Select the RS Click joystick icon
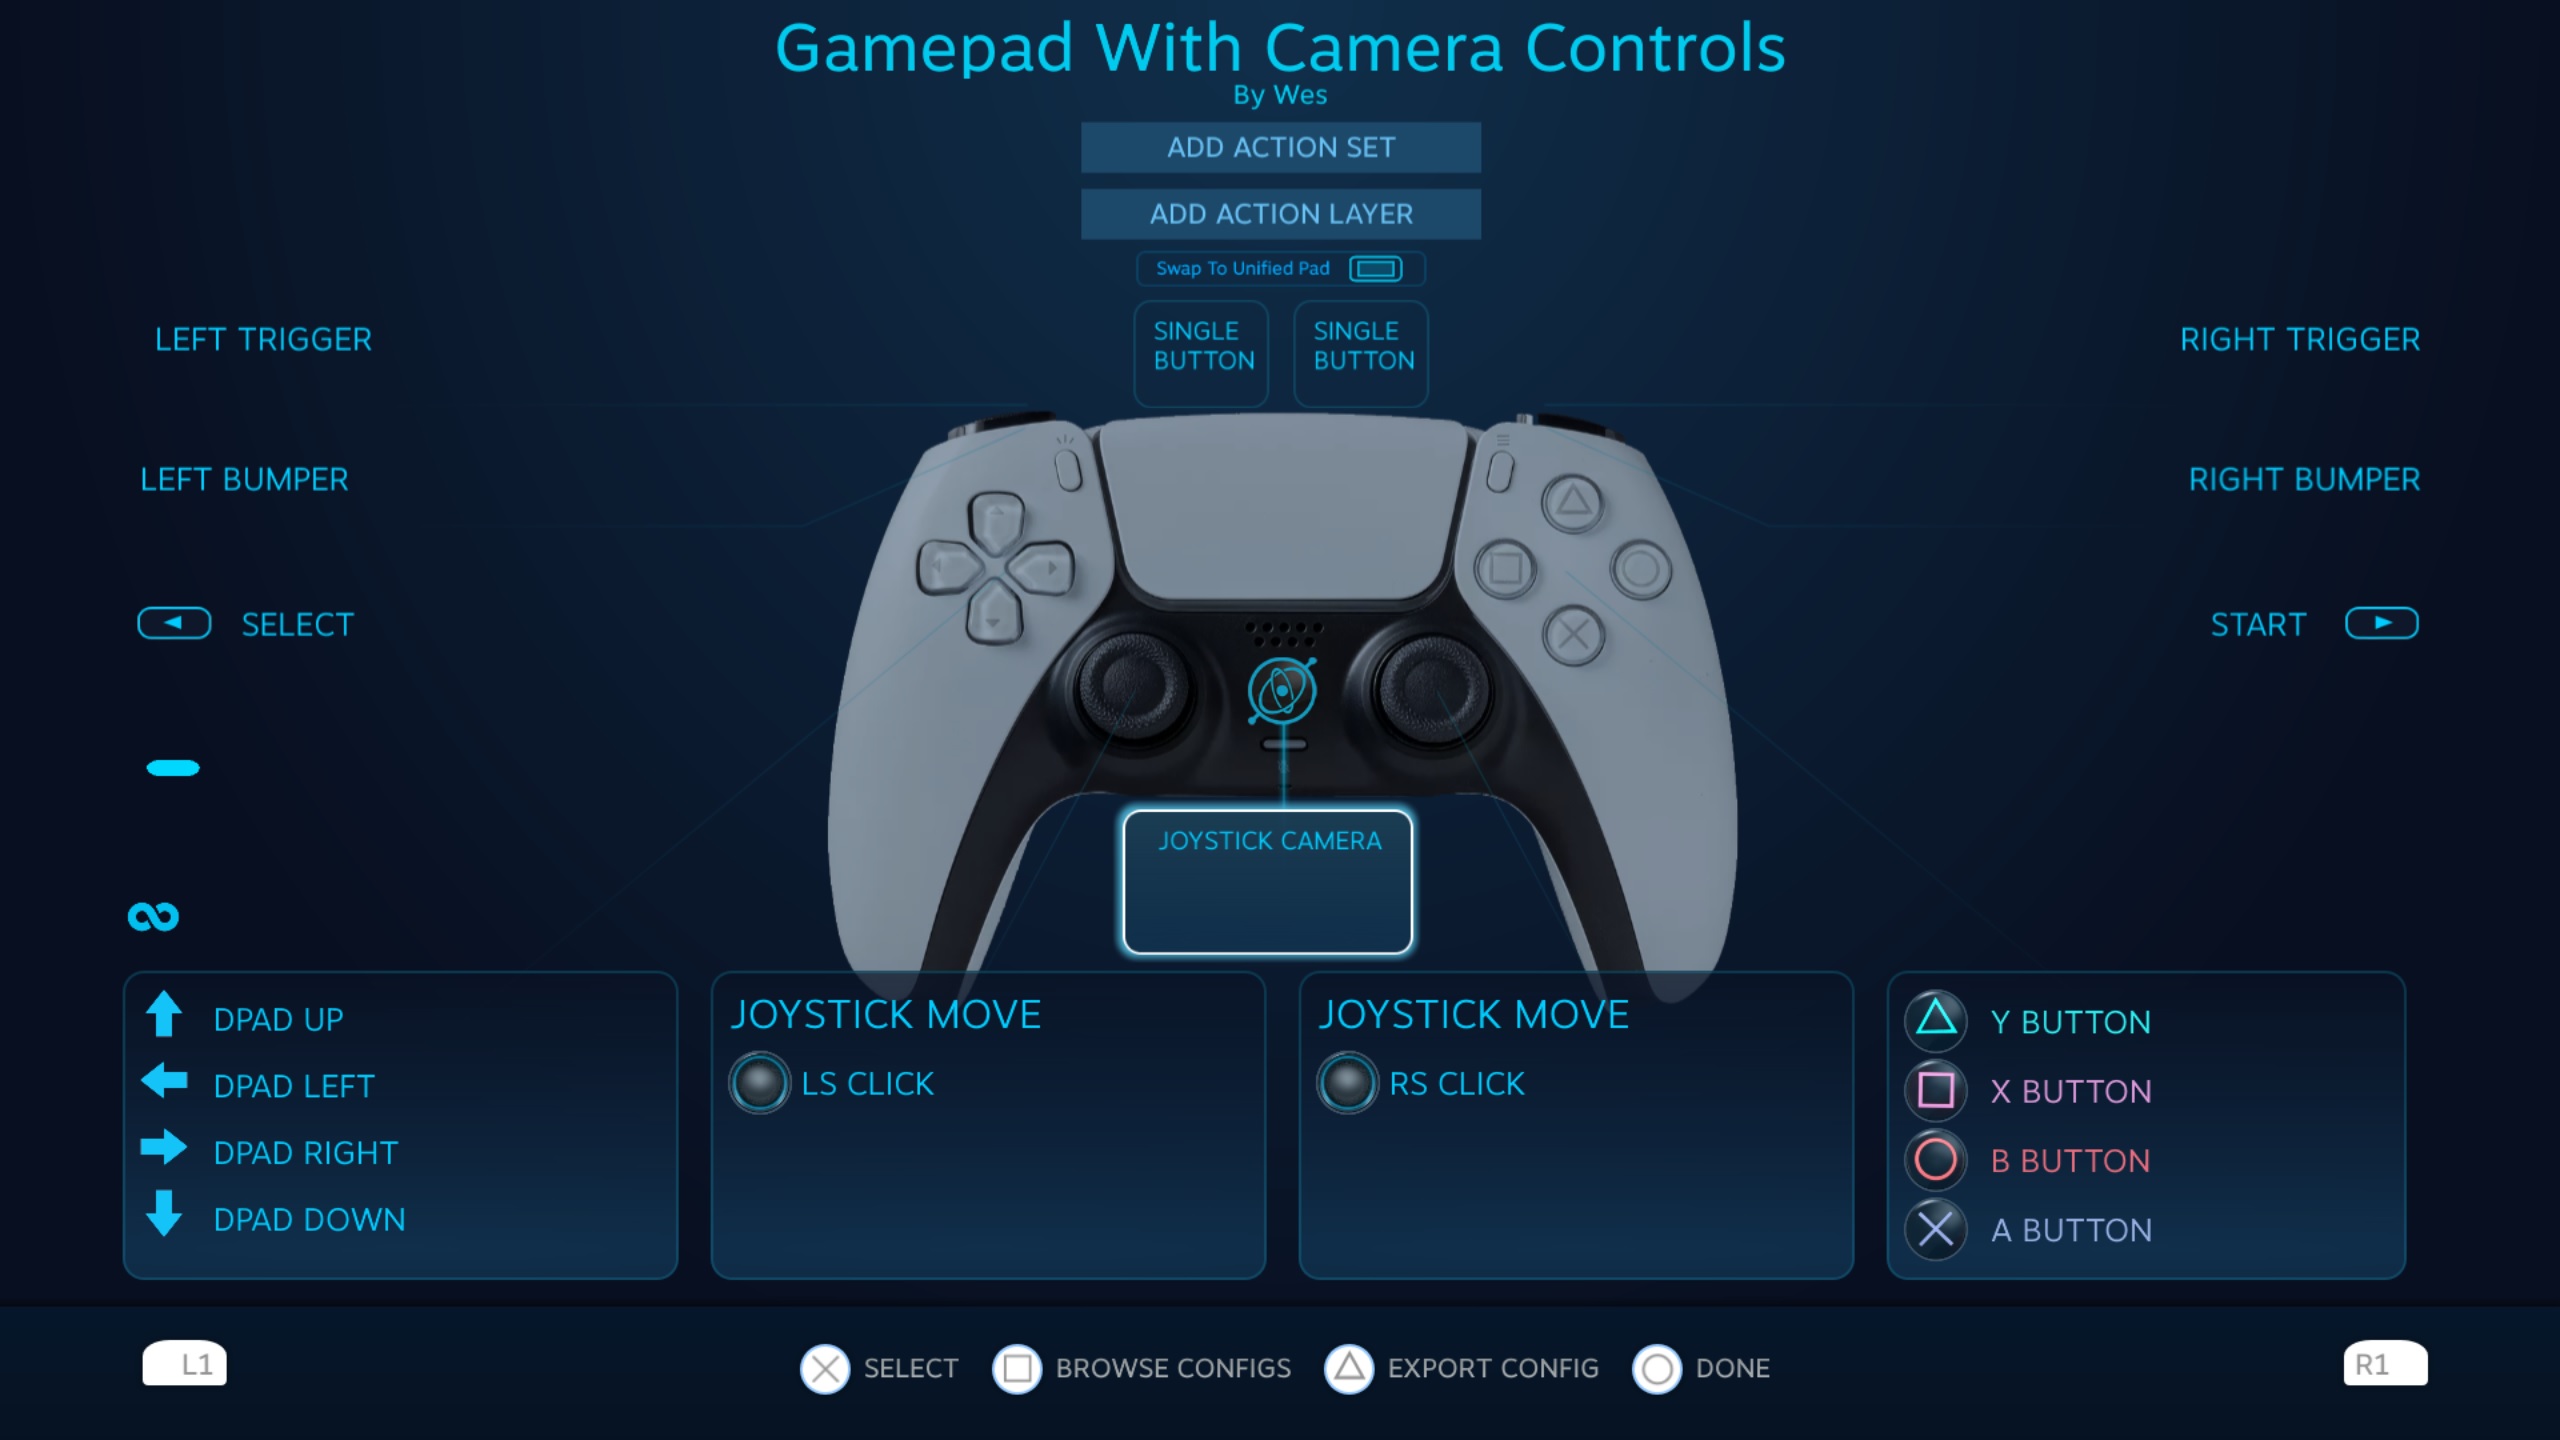Image resolution: width=2560 pixels, height=1440 pixels. click(1347, 1081)
